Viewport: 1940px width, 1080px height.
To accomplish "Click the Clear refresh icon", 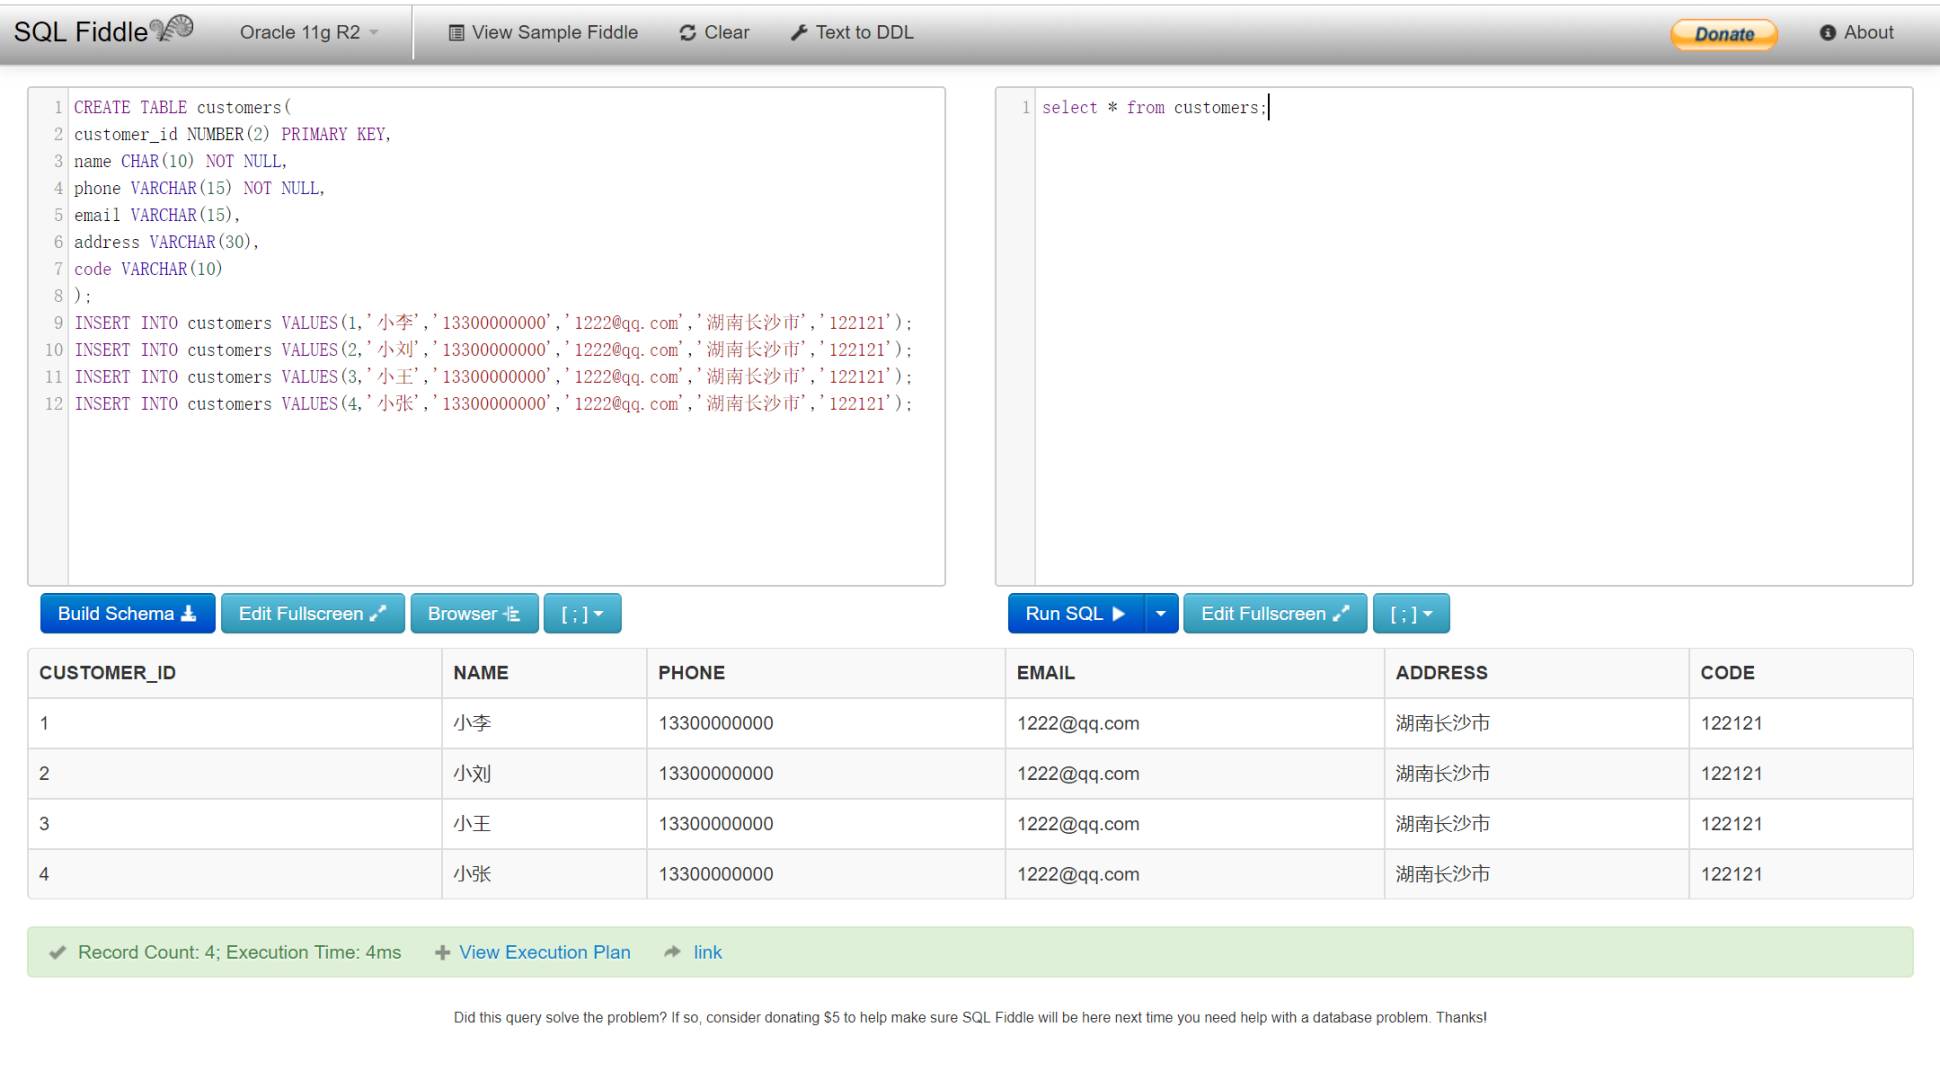I will pos(687,33).
